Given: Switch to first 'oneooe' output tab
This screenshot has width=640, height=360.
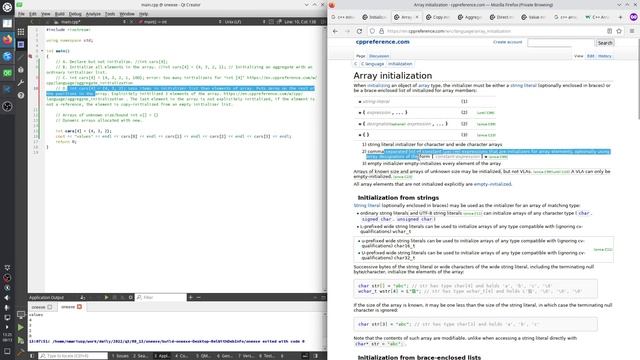Looking at the screenshot, I should pos(42,307).
